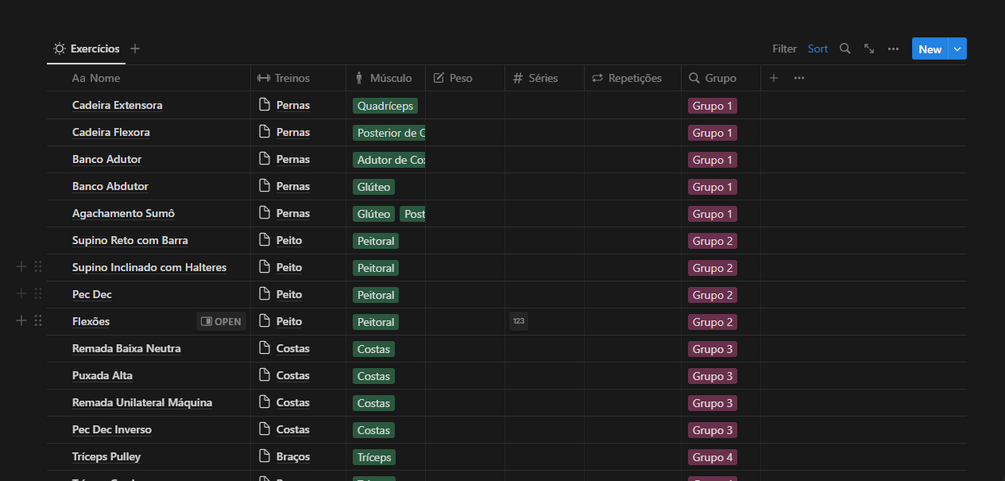Click Grupo 1 tag in Banco Adutor row
The width and height of the screenshot is (1005, 481).
point(712,160)
